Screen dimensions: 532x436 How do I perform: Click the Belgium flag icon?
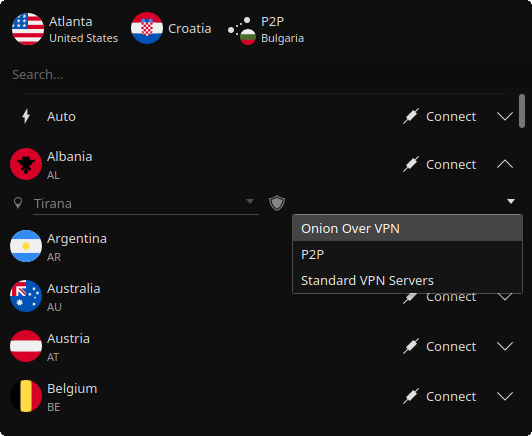pyautogui.click(x=26, y=396)
